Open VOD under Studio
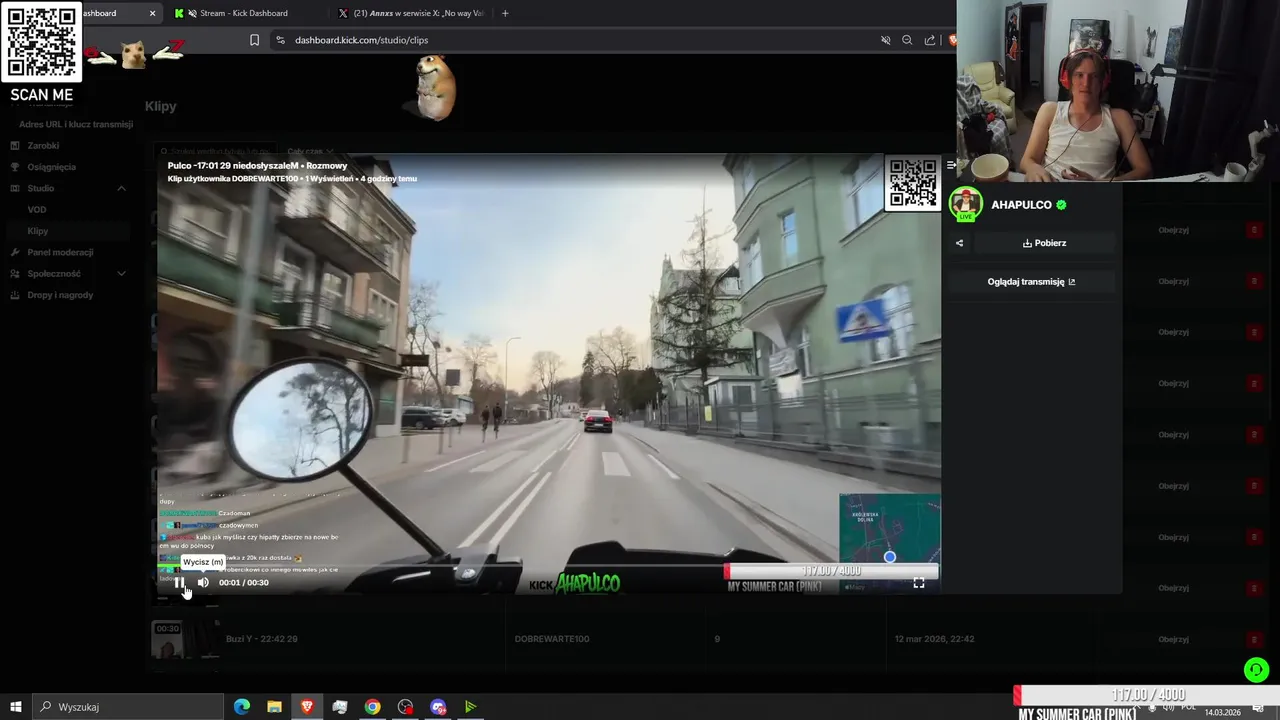Image resolution: width=1280 pixels, height=720 pixels. pos(37,210)
